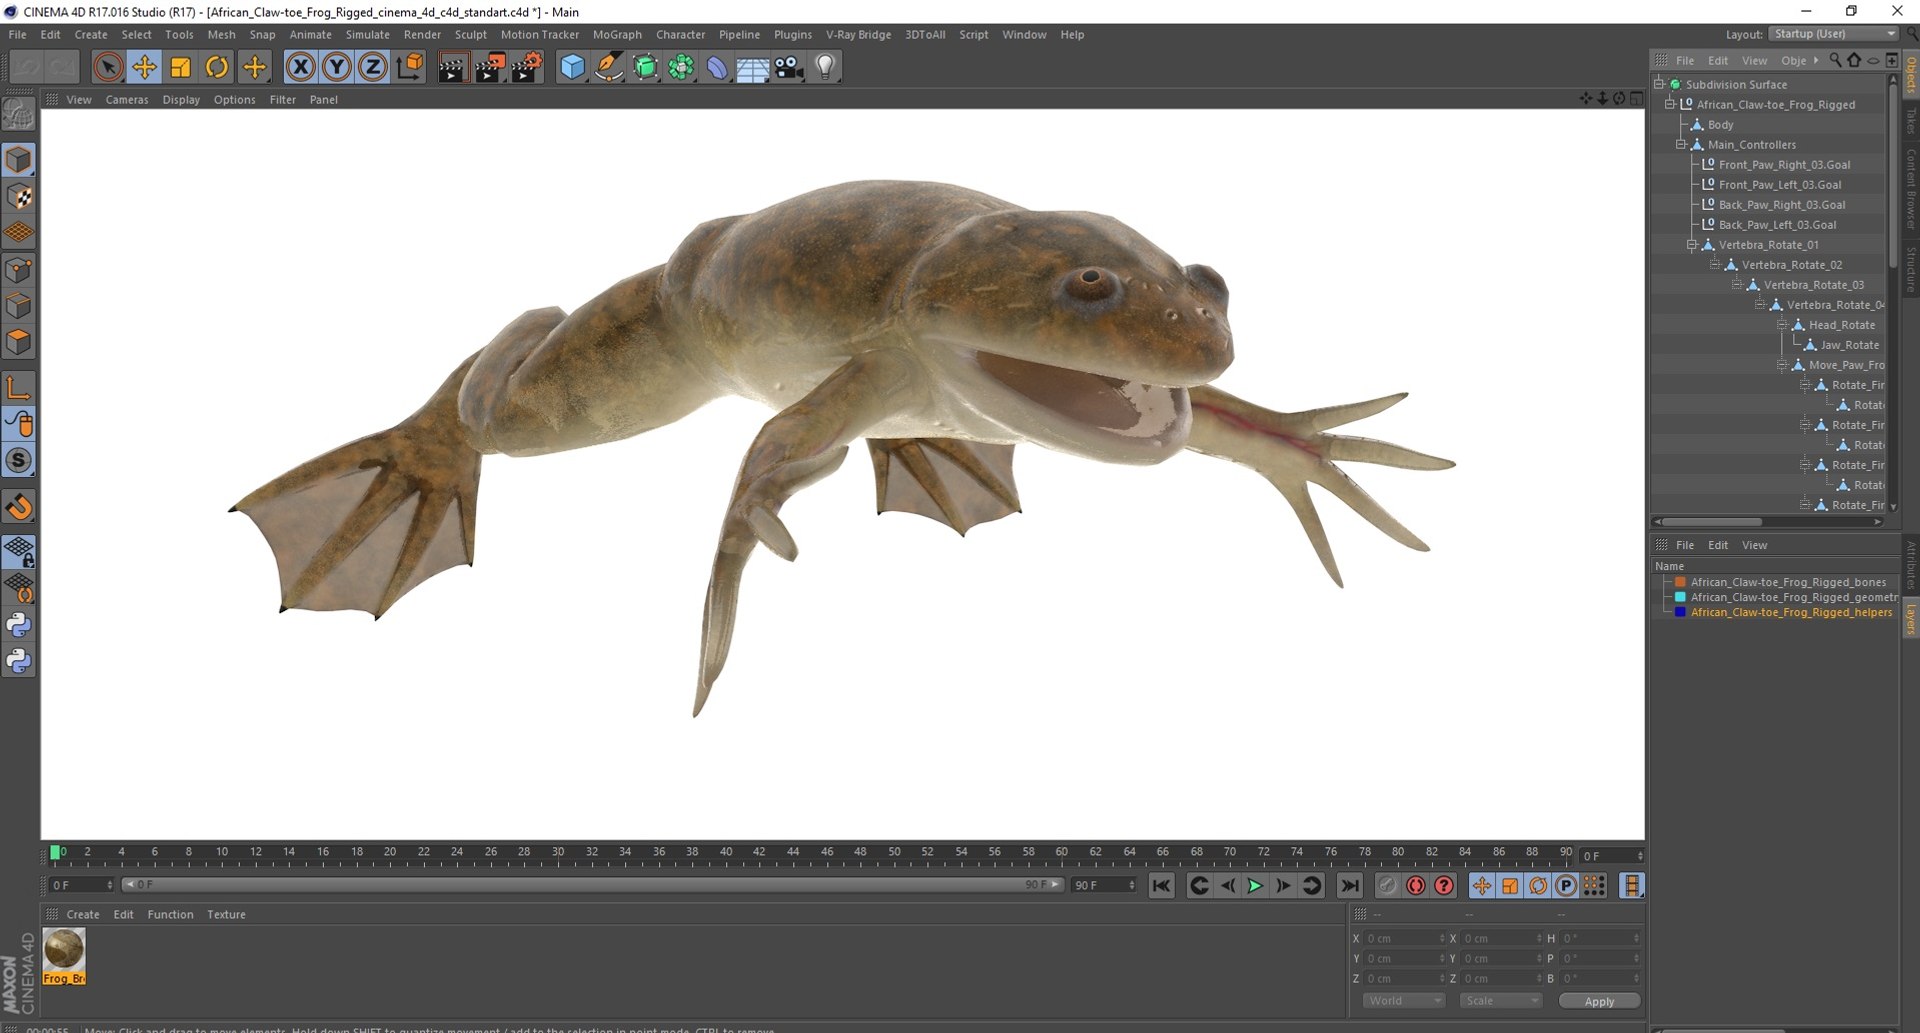Open the Scale mode dropdown

(1500, 1001)
